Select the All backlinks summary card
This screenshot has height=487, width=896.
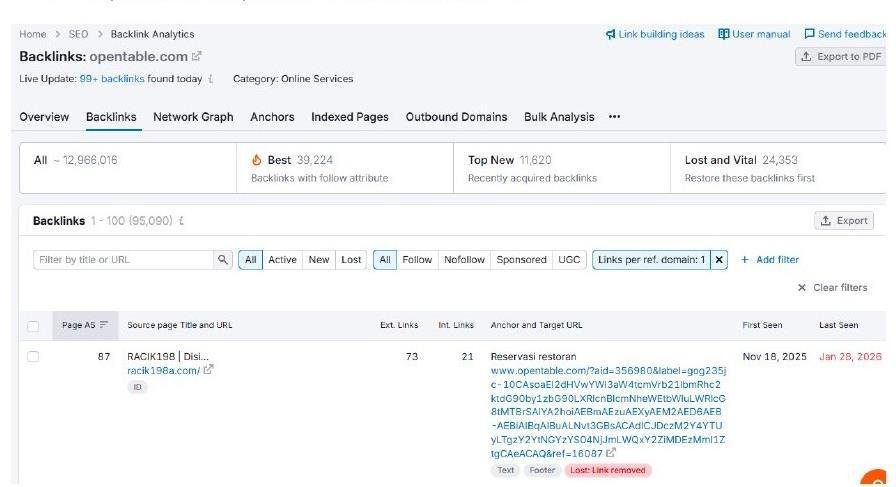point(128,168)
